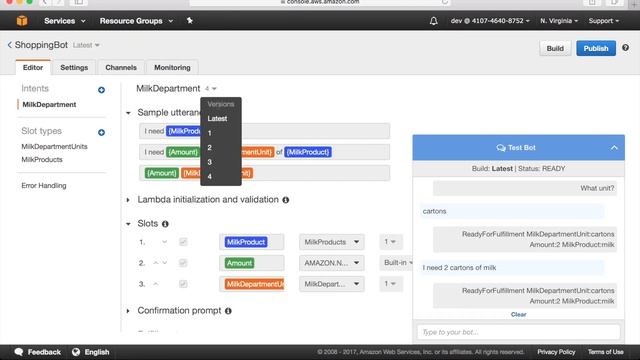Screen dimensions: 640x360
Task: Clear the Test Bot conversation
Action: pos(518,314)
